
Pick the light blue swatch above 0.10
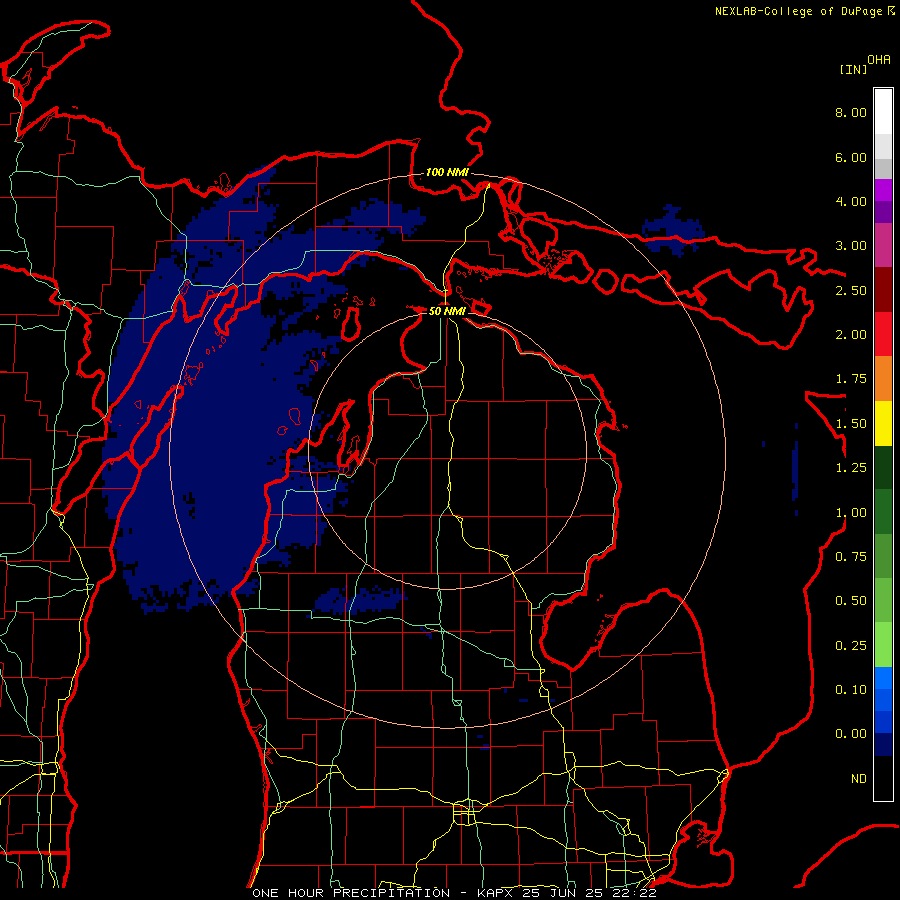(883, 678)
